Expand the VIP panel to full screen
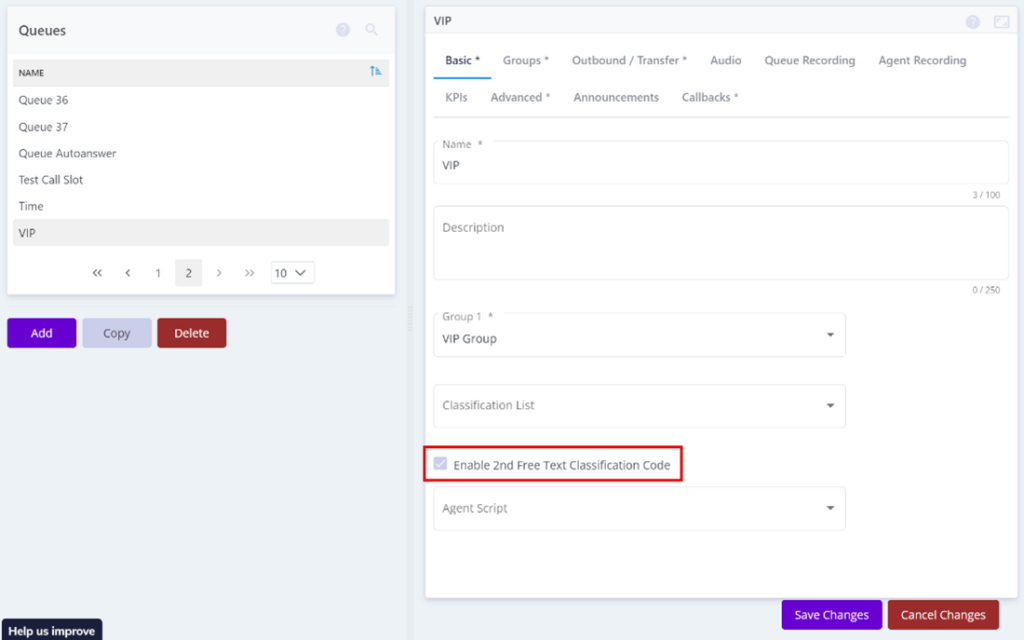 (999, 21)
